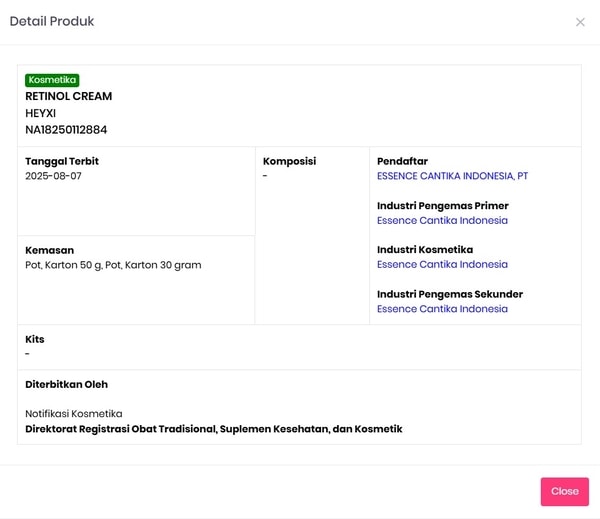Click the Diterbitkan Oleh heading
The height and width of the screenshot is (519, 600).
[x=66, y=384]
